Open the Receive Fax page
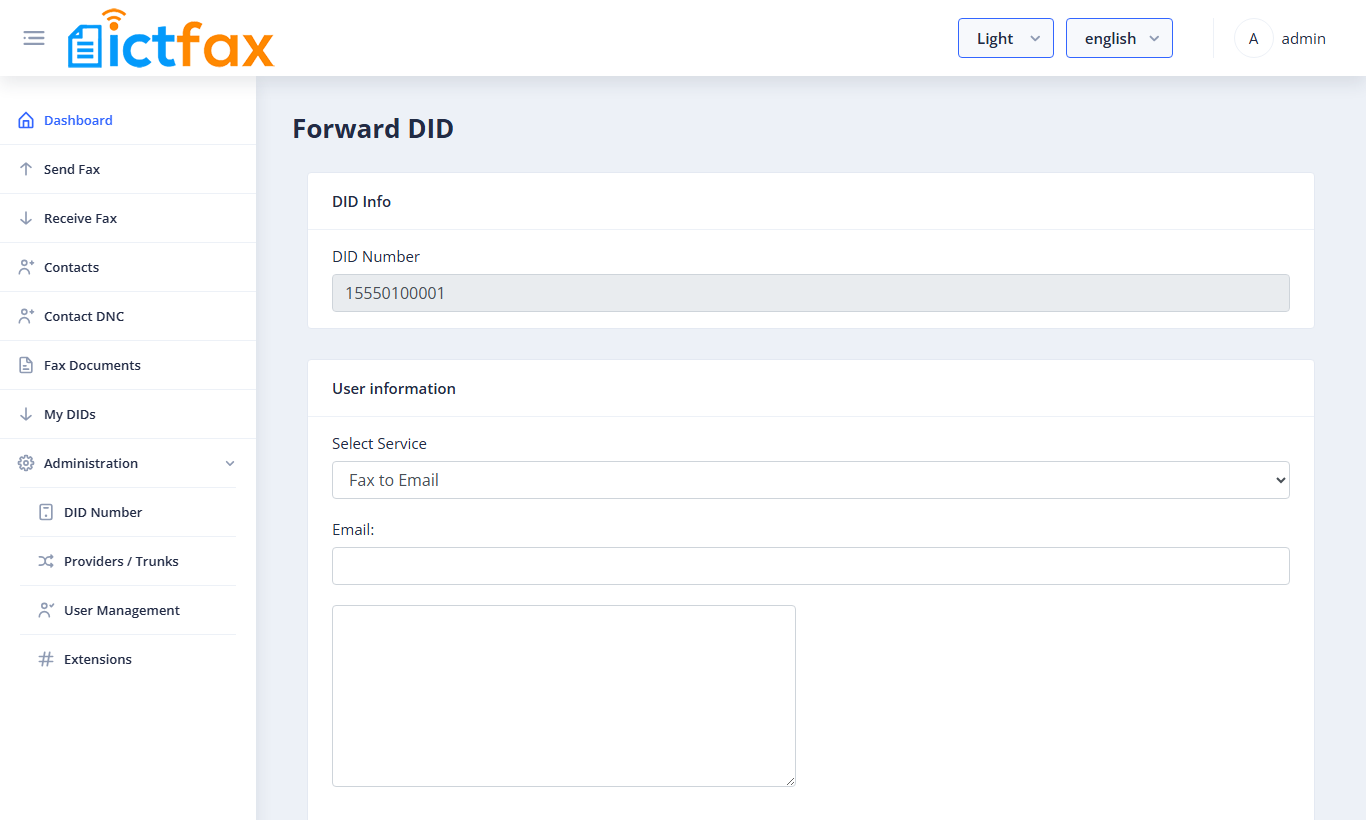 click(x=81, y=218)
